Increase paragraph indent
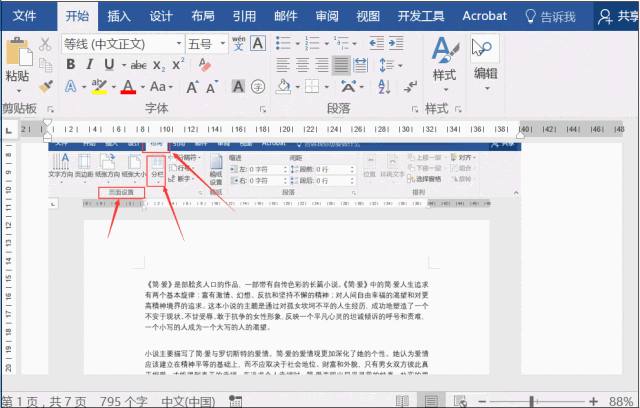This screenshot has height=408, width=640. (396, 43)
